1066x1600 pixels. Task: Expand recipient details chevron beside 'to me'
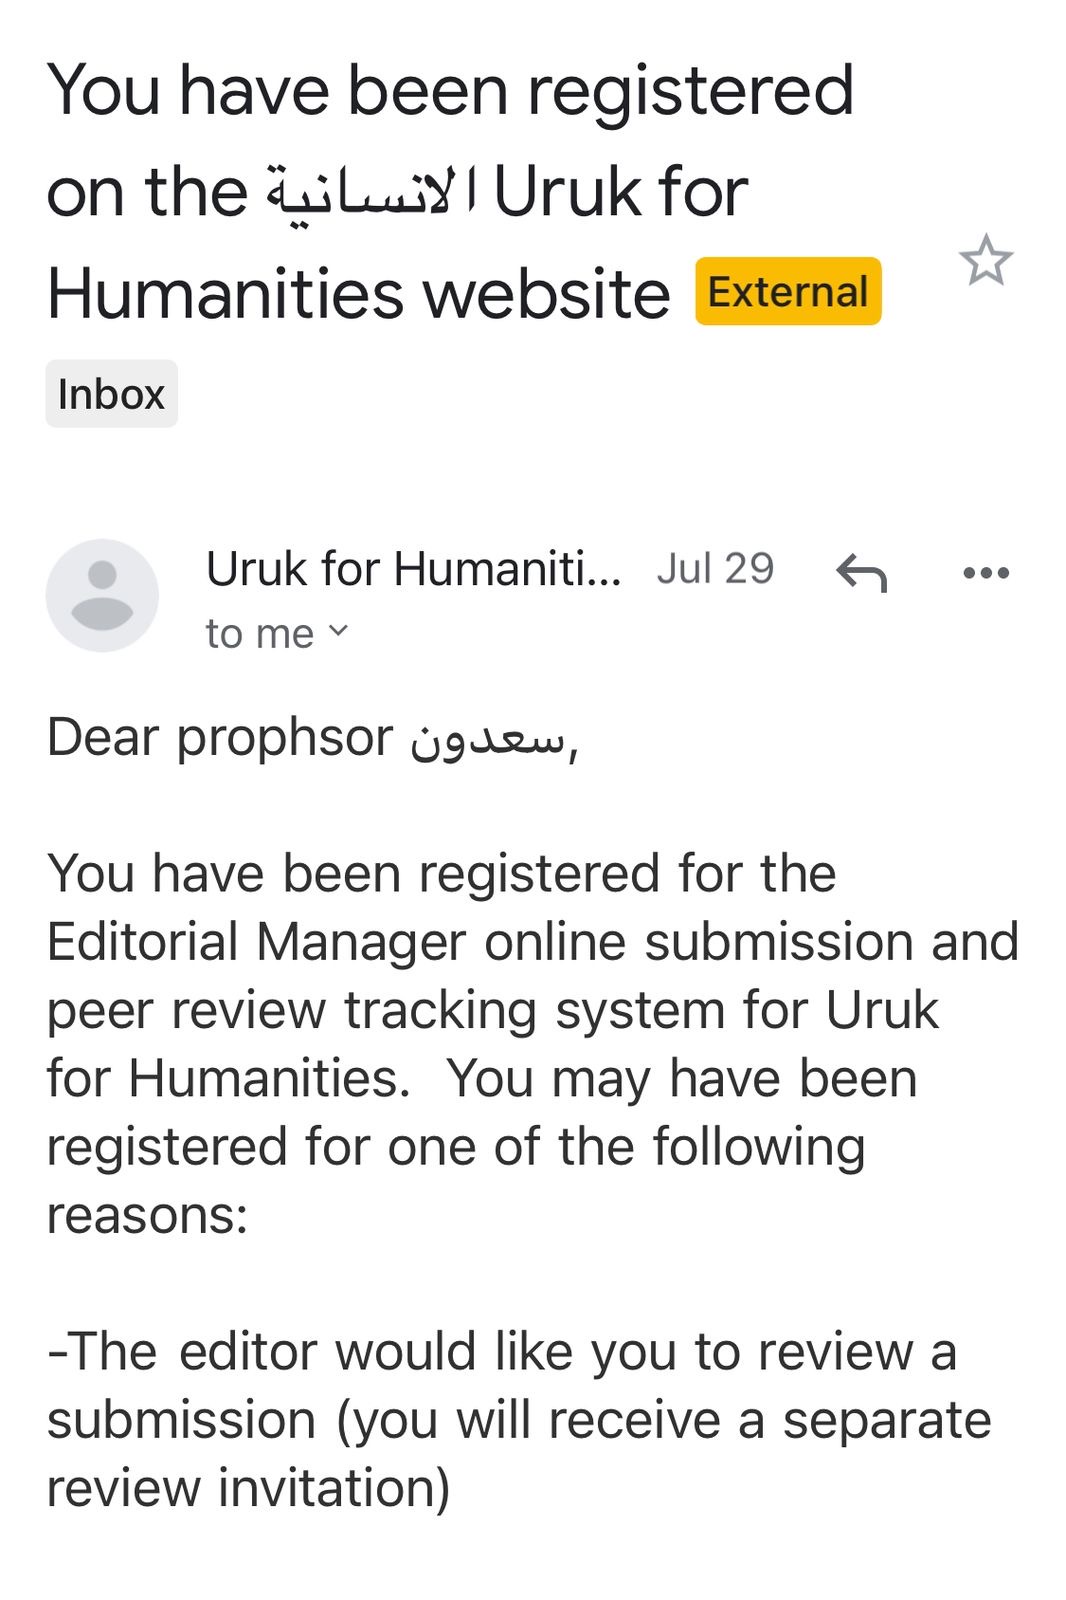(339, 631)
